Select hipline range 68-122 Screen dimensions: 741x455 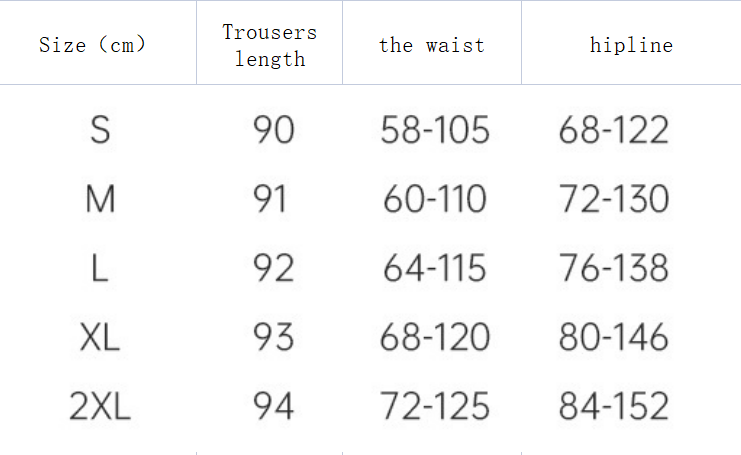pyautogui.click(x=613, y=130)
